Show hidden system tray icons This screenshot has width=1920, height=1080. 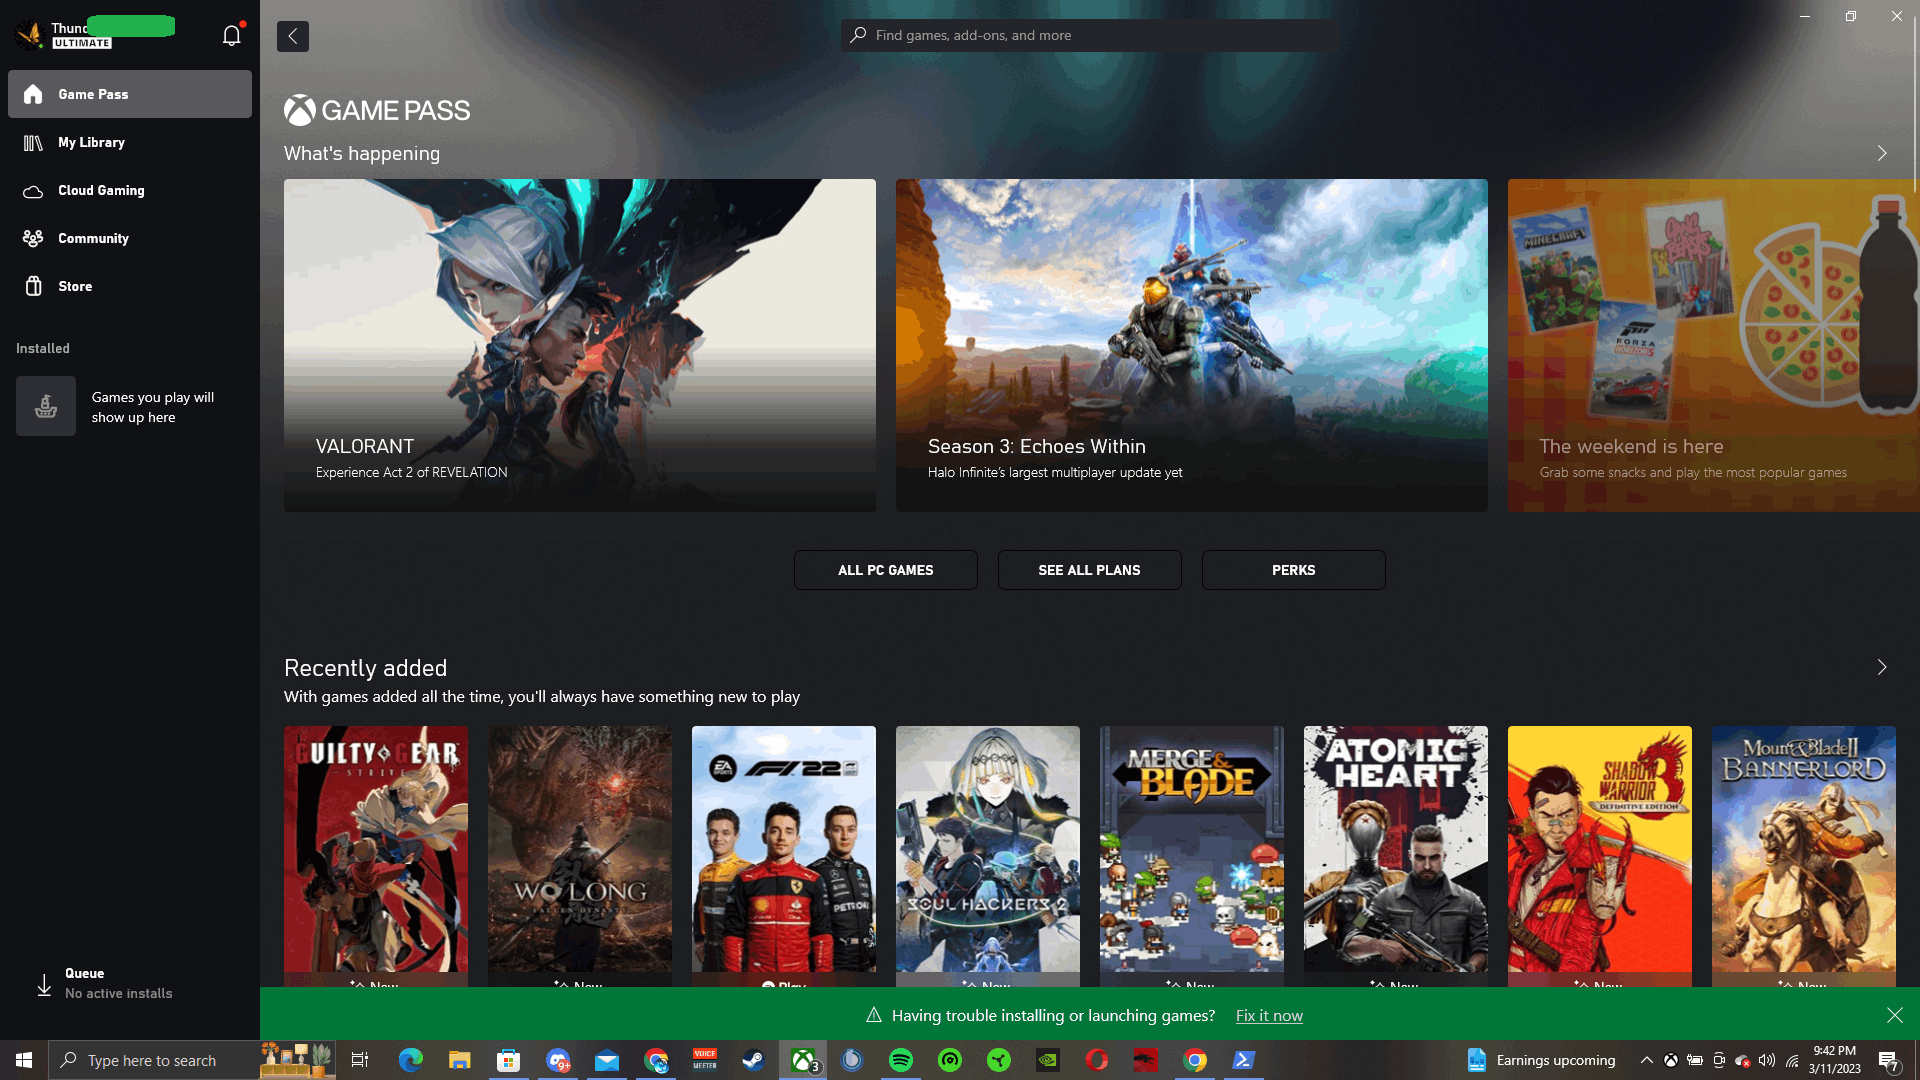(x=1646, y=1060)
